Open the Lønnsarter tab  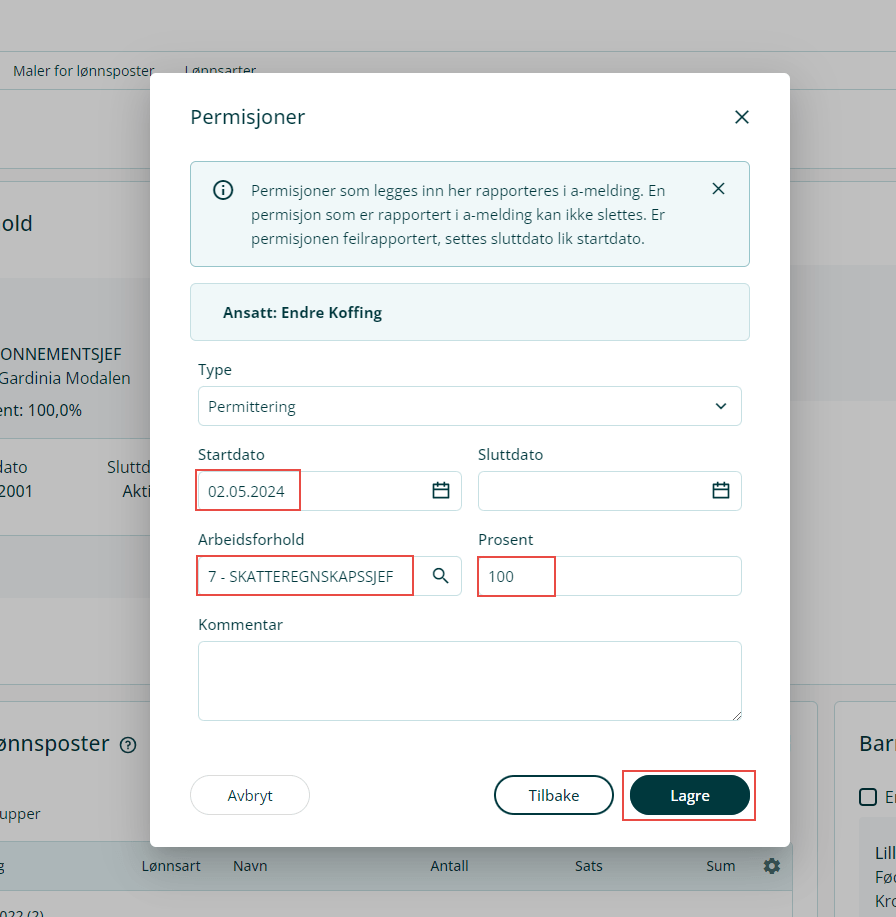pyautogui.click(x=220, y=71)
